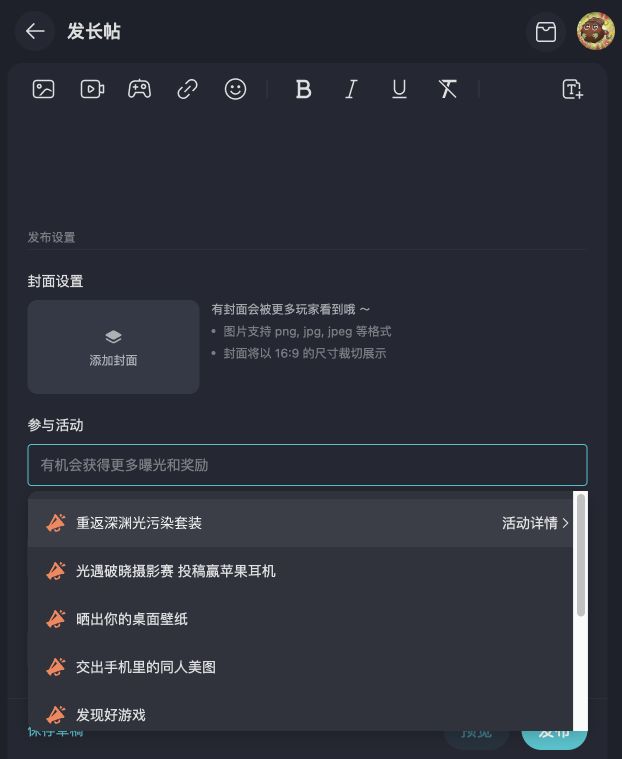Select 光遇破晓摄影赛 投稿赢苹果耳机 option

tap(176, 571)
